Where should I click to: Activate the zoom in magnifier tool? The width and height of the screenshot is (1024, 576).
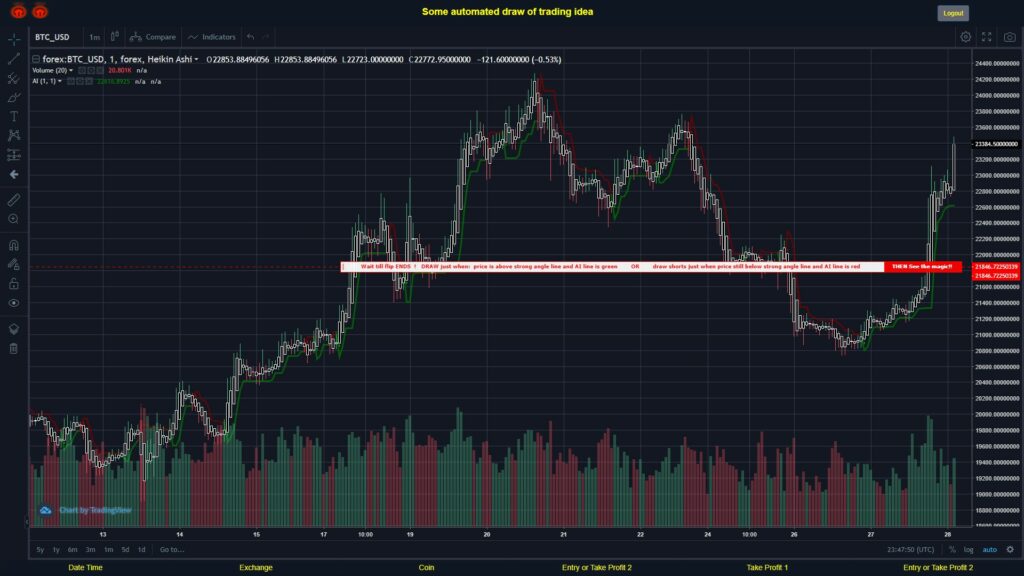tap(14, 219)
